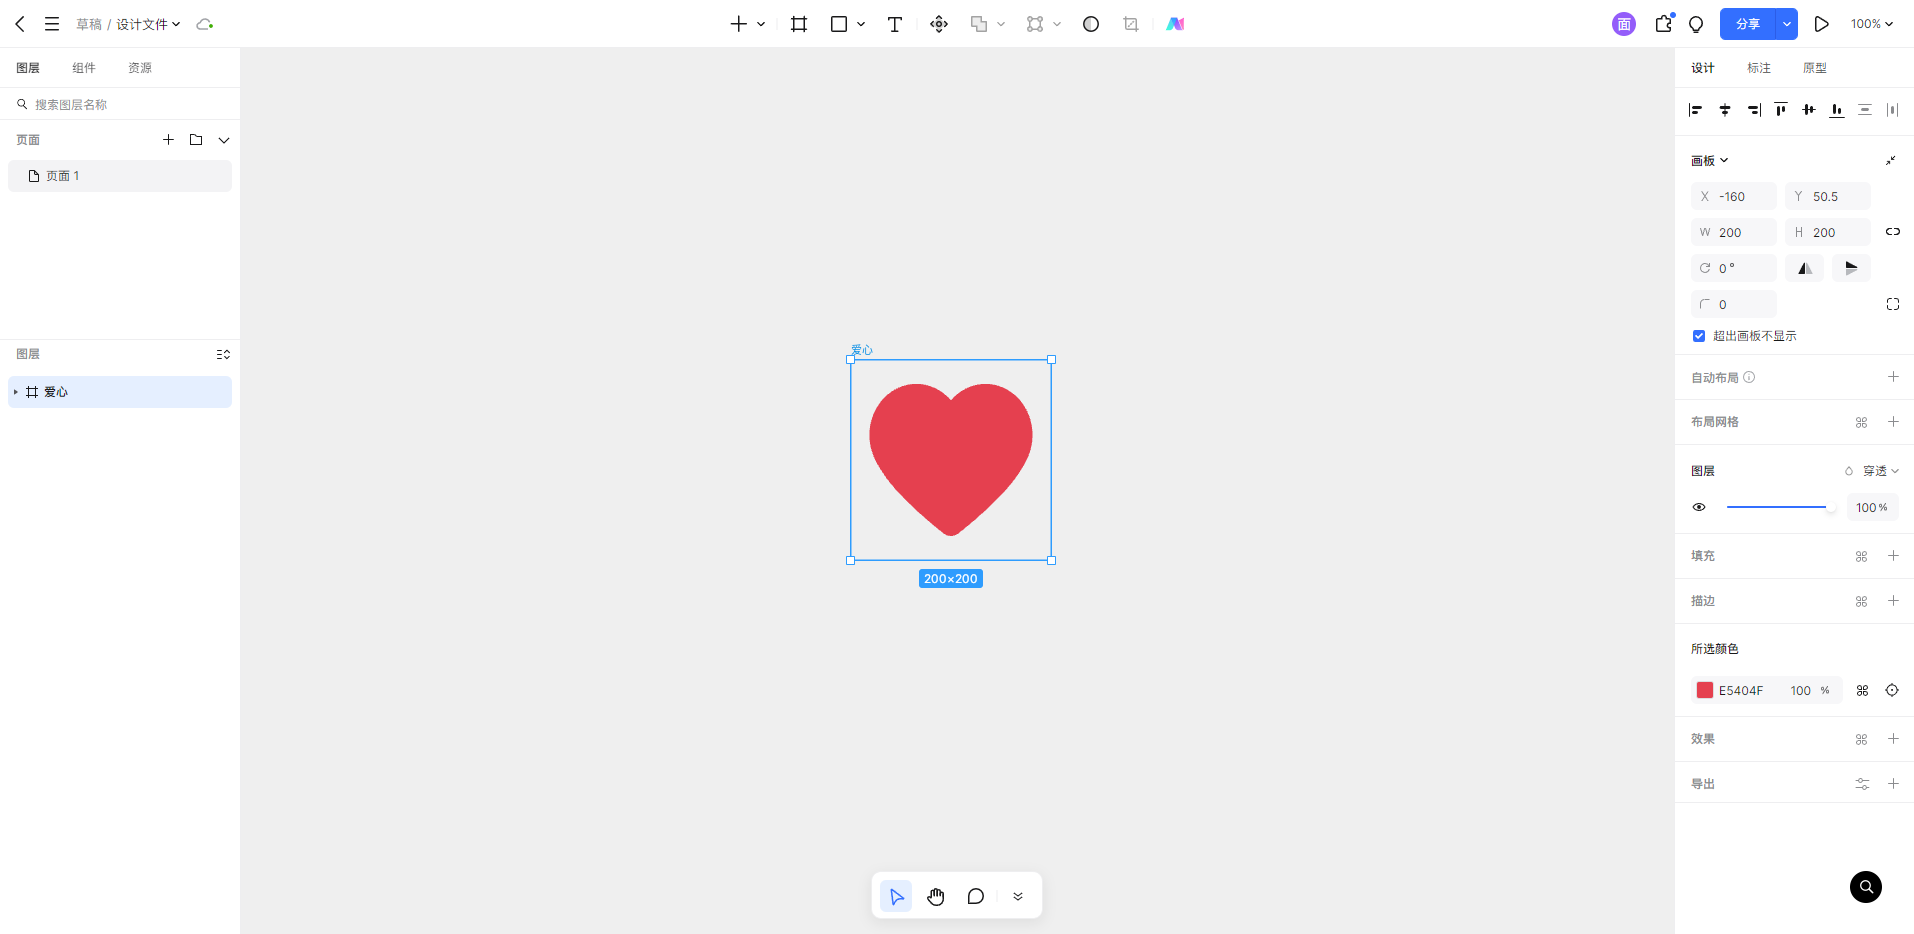Open the 穿透 blend mode dropdown
The height and width of the screenshot is (934, 1914).
coord(1880,471)
